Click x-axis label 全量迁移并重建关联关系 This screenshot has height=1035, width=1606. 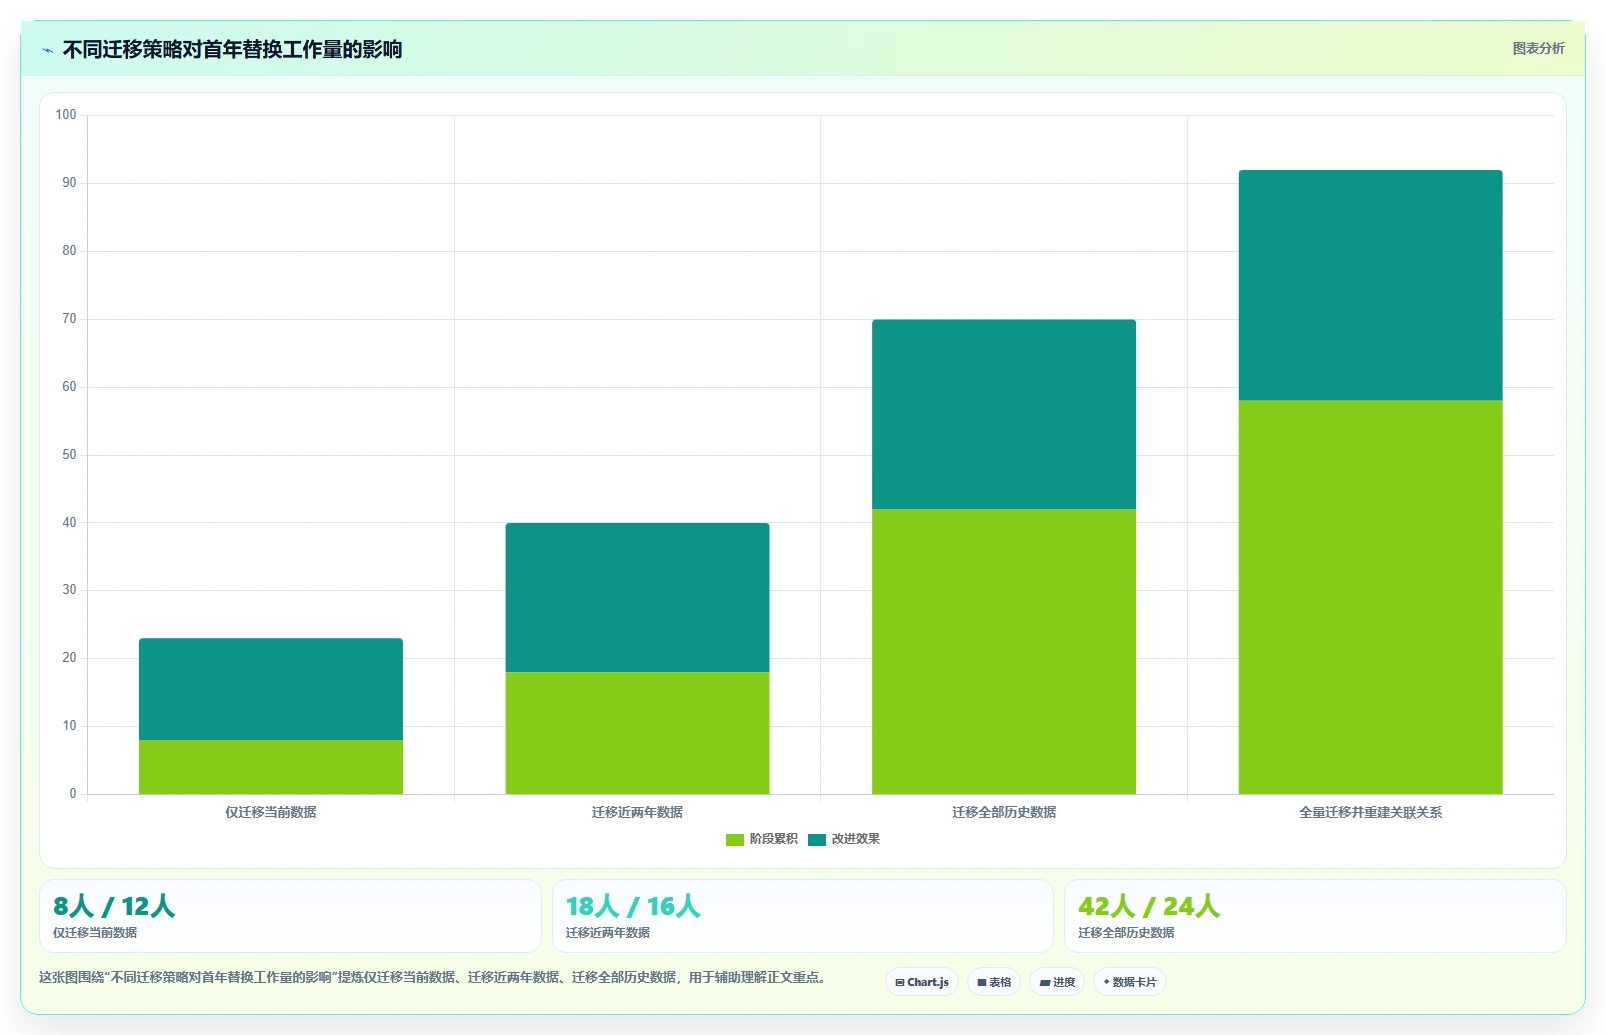pos(1370,812)
